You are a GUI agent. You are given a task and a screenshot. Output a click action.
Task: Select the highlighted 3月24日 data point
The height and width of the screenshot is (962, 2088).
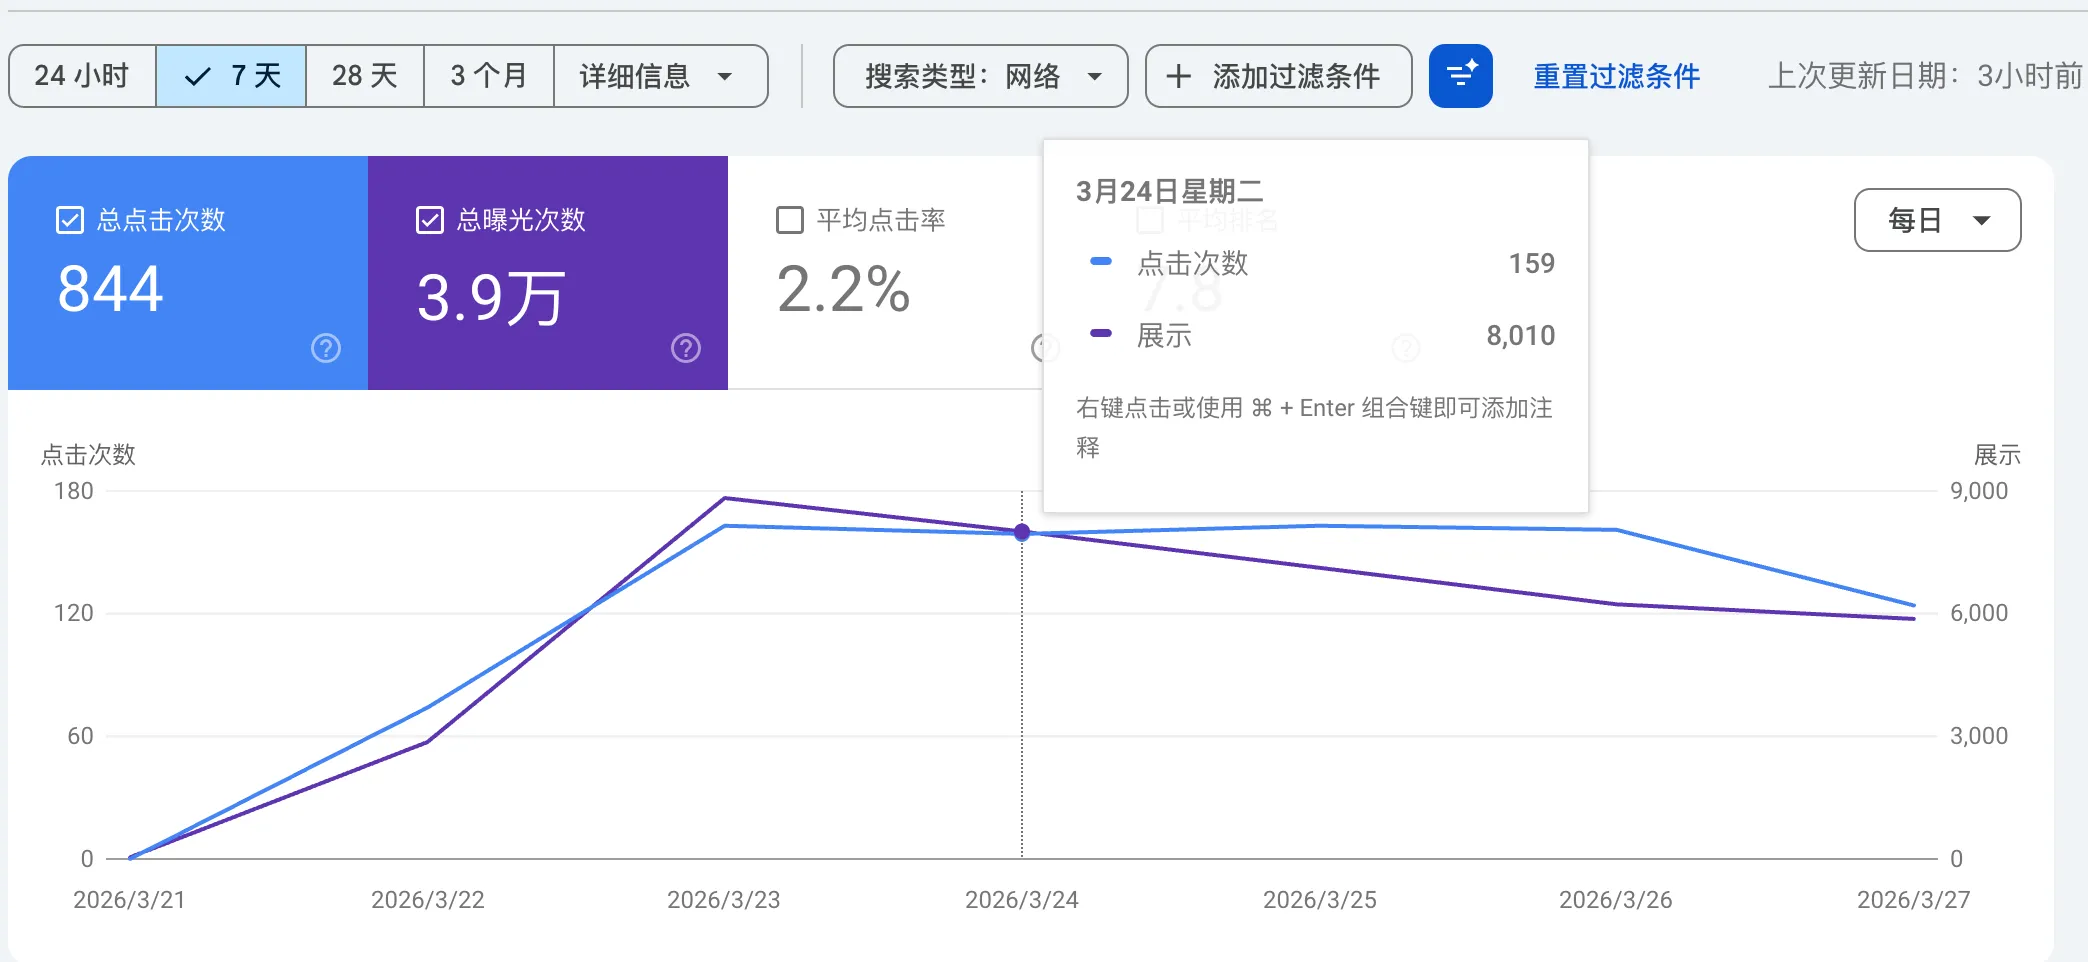(x=1021, y=533)
